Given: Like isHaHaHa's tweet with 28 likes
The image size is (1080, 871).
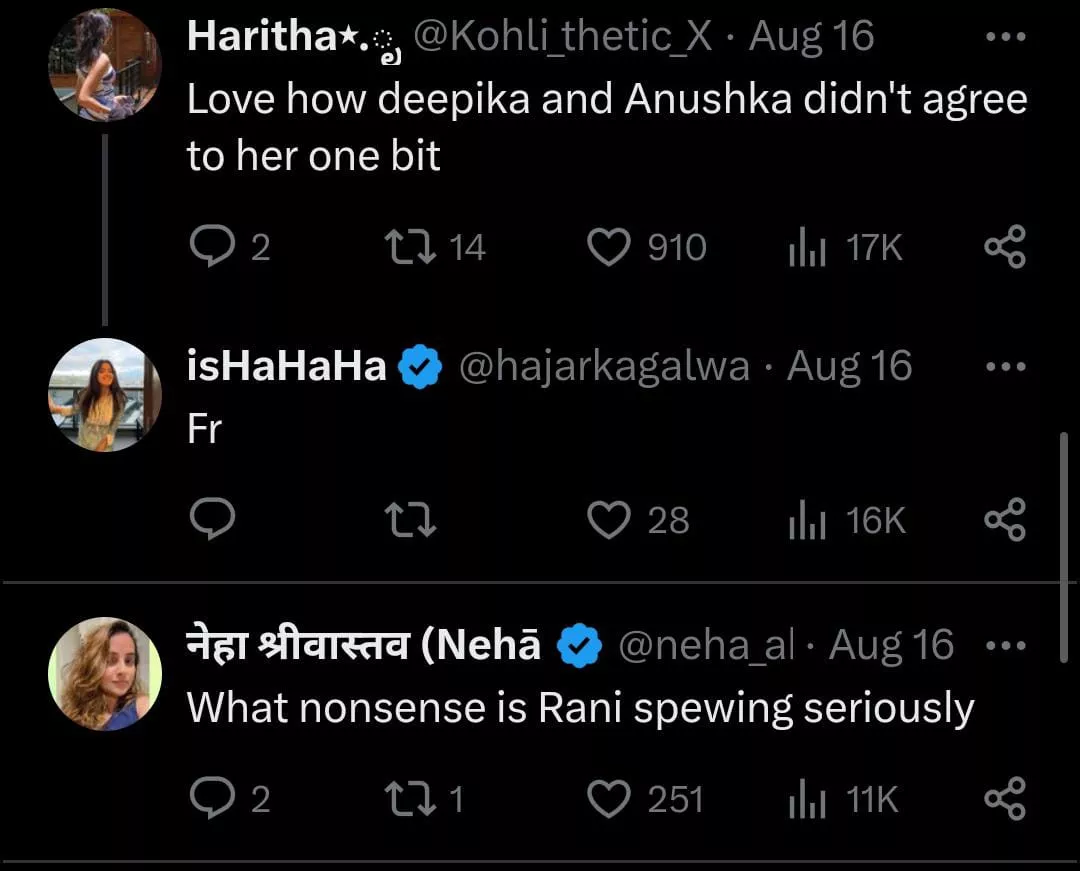Looking at the screenshot, I should (608, 520).
